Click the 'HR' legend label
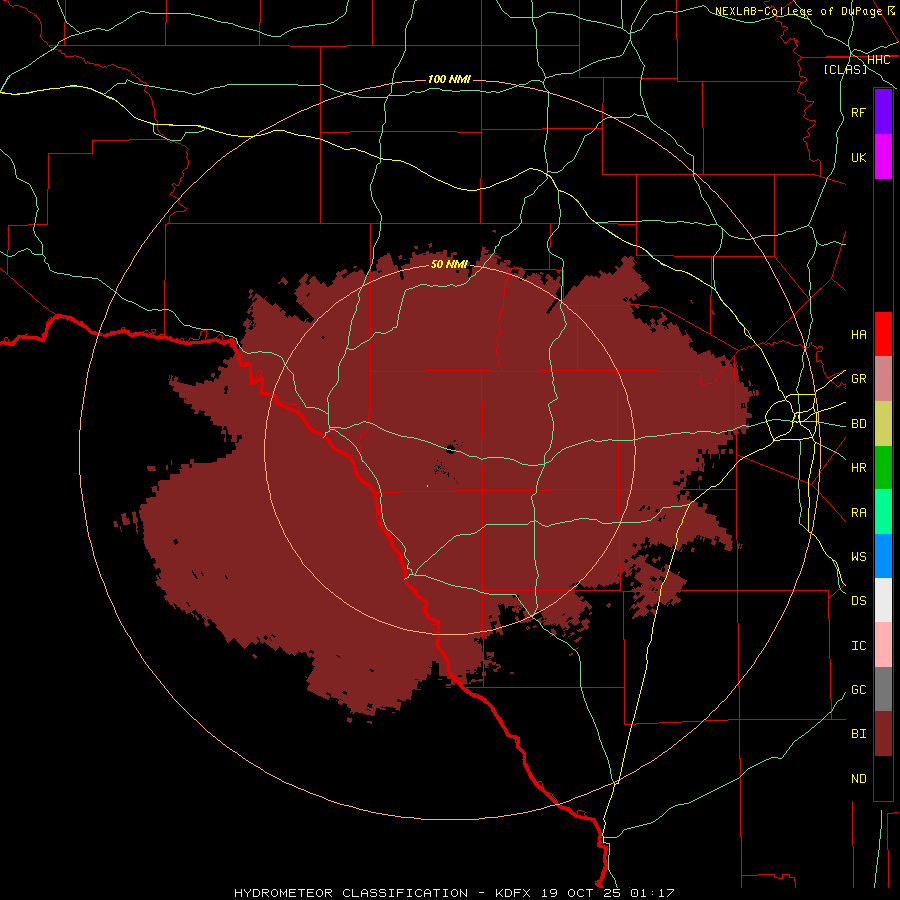 (x=859, y=468)
